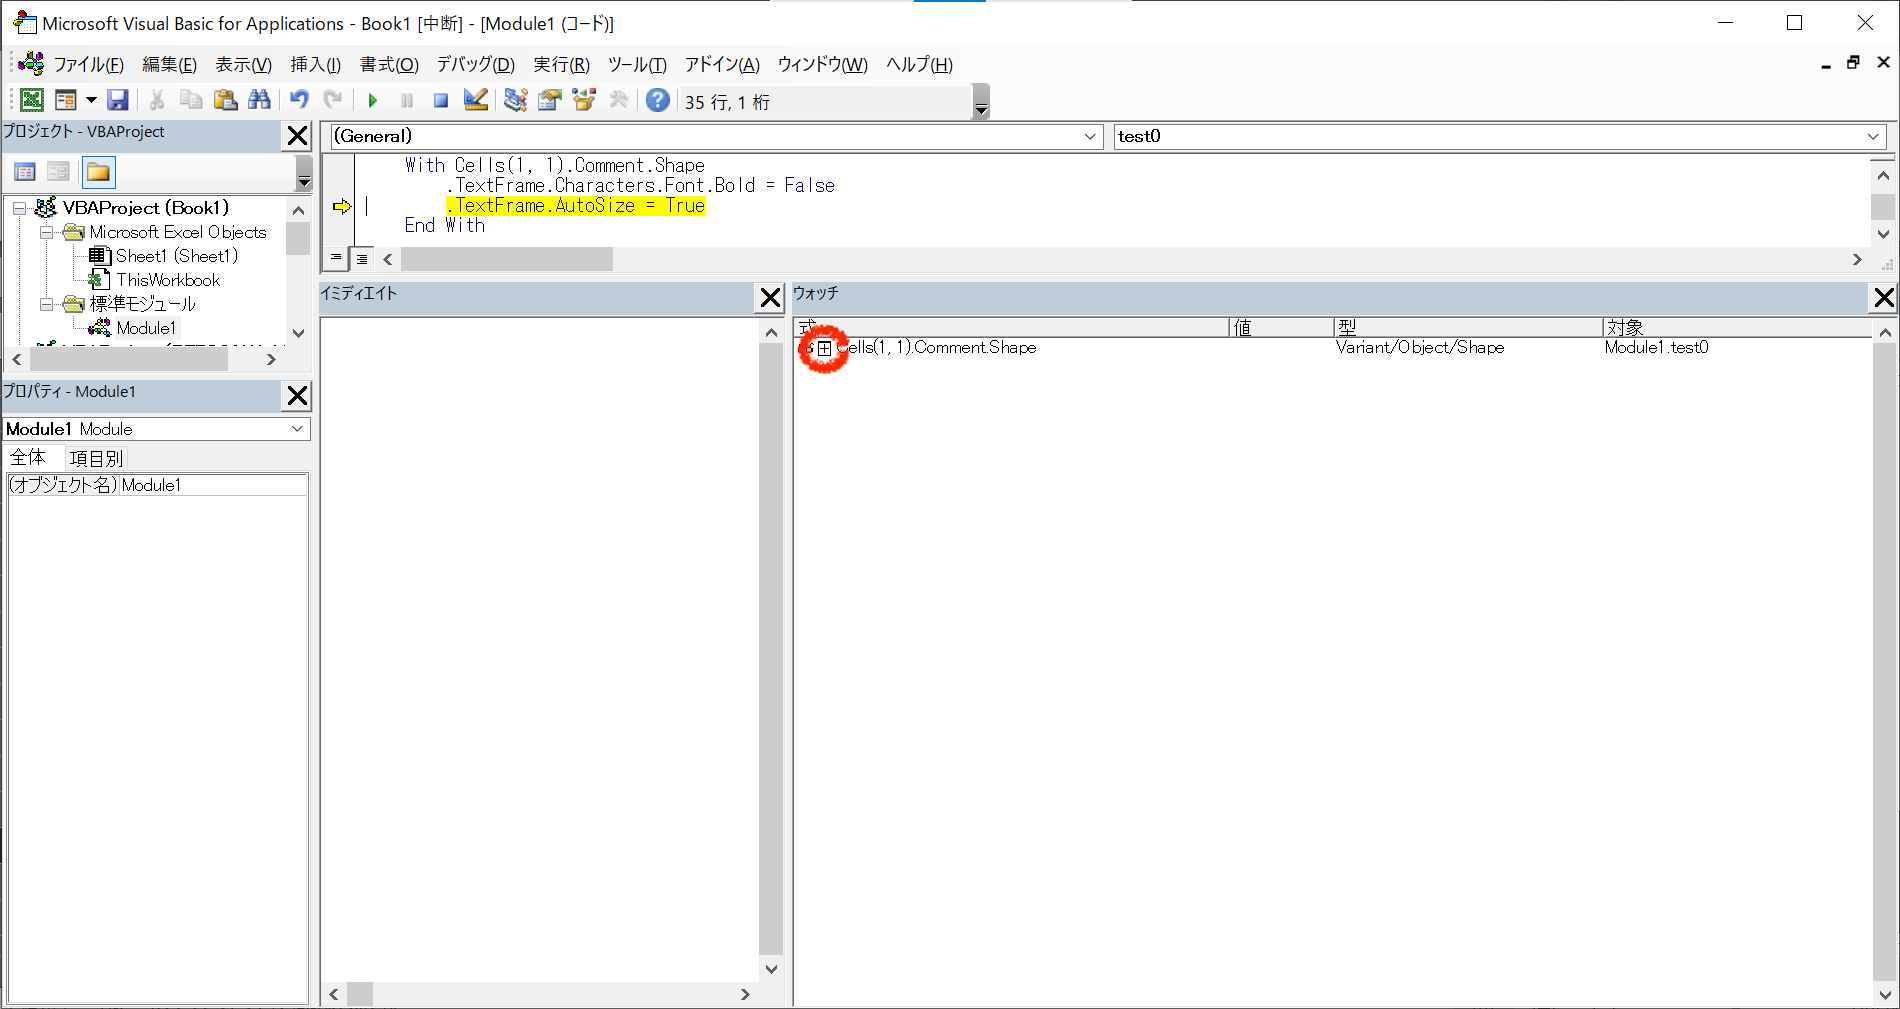1900x1009 pixels.
Task: Click the 値 column header in Watch
Action: coord(1281,327)
